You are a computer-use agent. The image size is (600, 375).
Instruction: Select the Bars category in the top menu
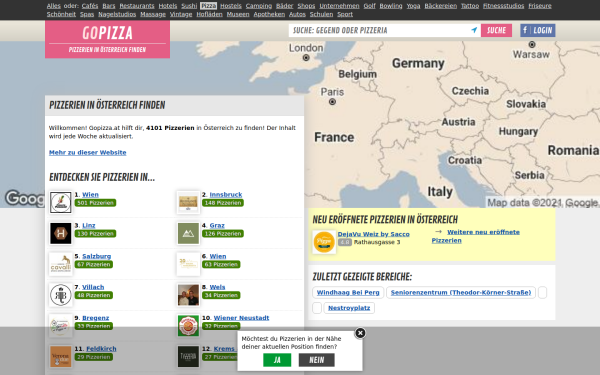point(109,6)
